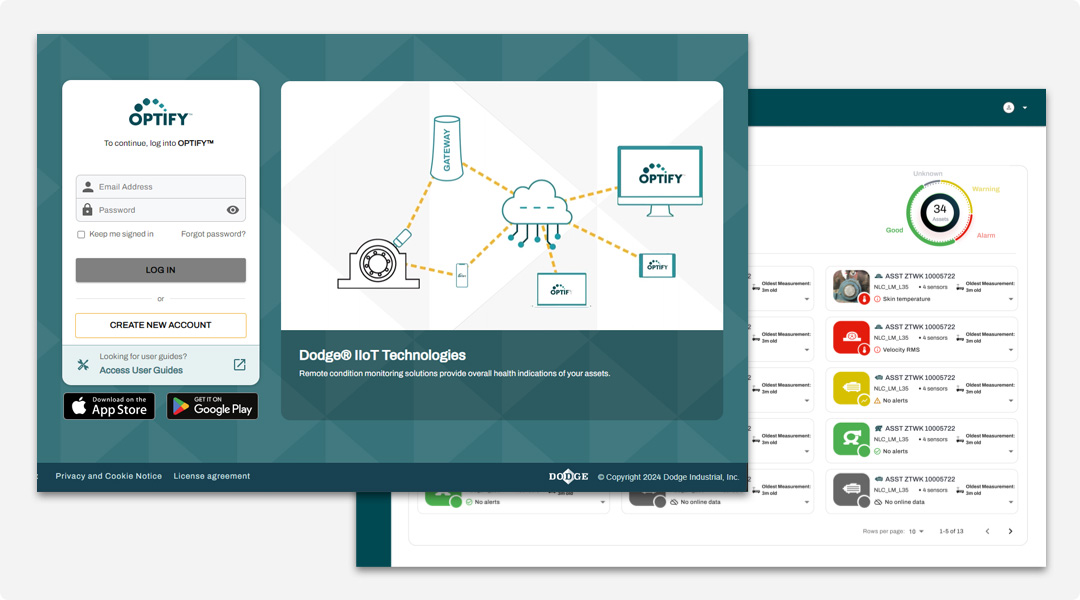Go to next page of asset list

coord(1010,531)
